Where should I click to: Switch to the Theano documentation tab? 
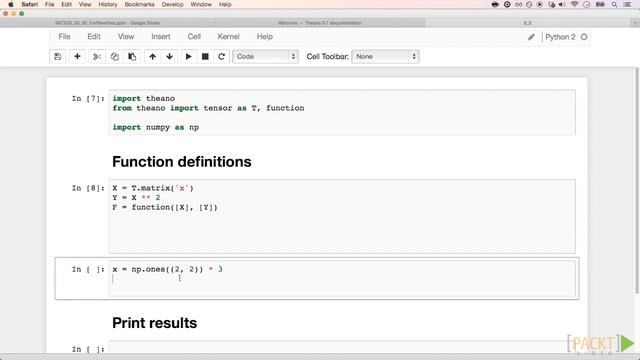320,23
